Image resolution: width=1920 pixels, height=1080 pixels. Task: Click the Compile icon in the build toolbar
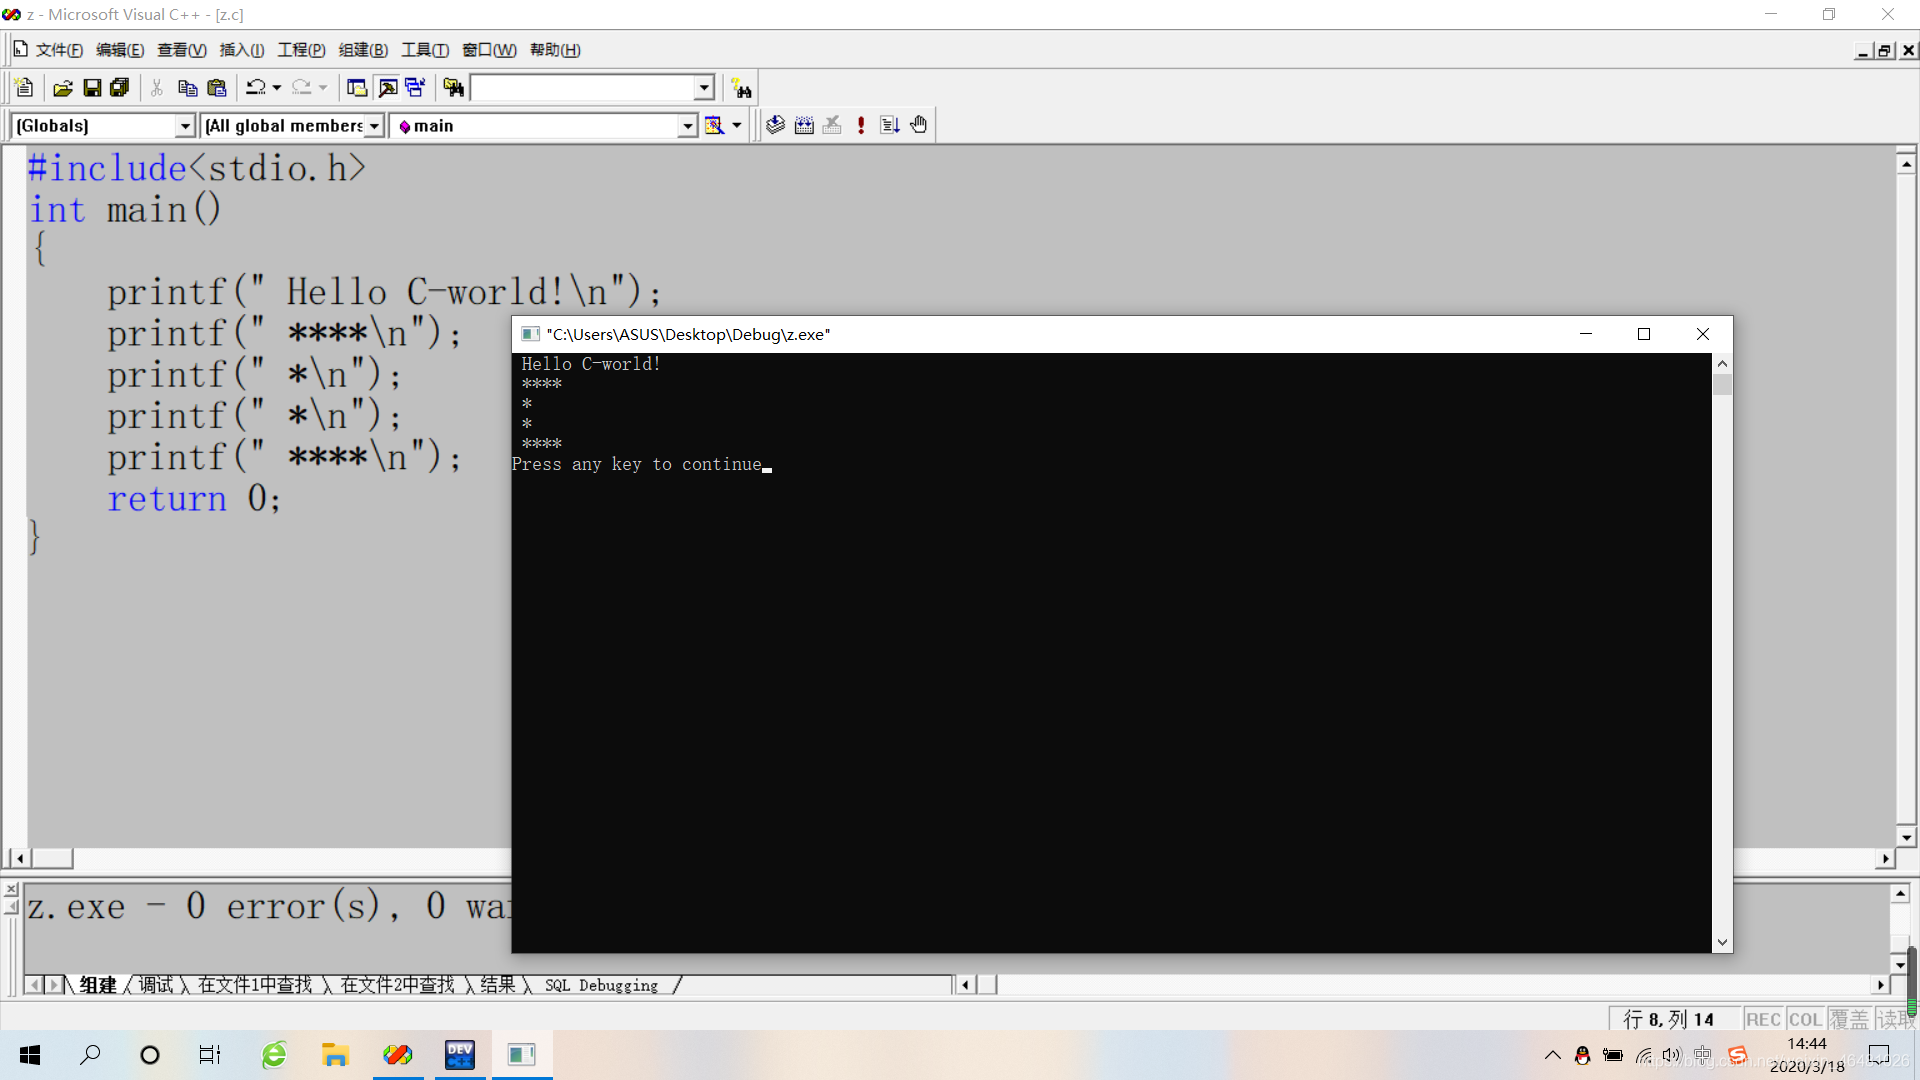tap(775, 125)
